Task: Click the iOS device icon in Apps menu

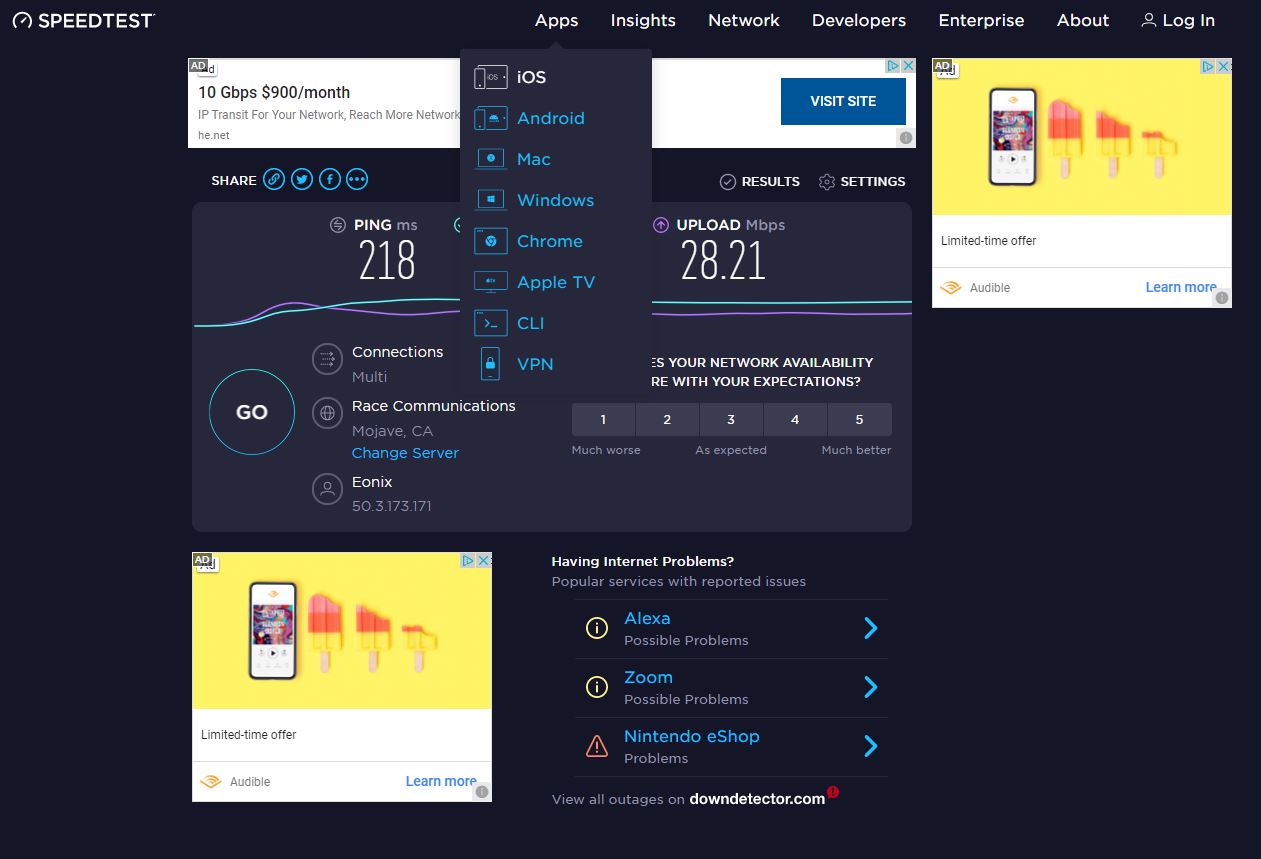Action: [491, 77]
